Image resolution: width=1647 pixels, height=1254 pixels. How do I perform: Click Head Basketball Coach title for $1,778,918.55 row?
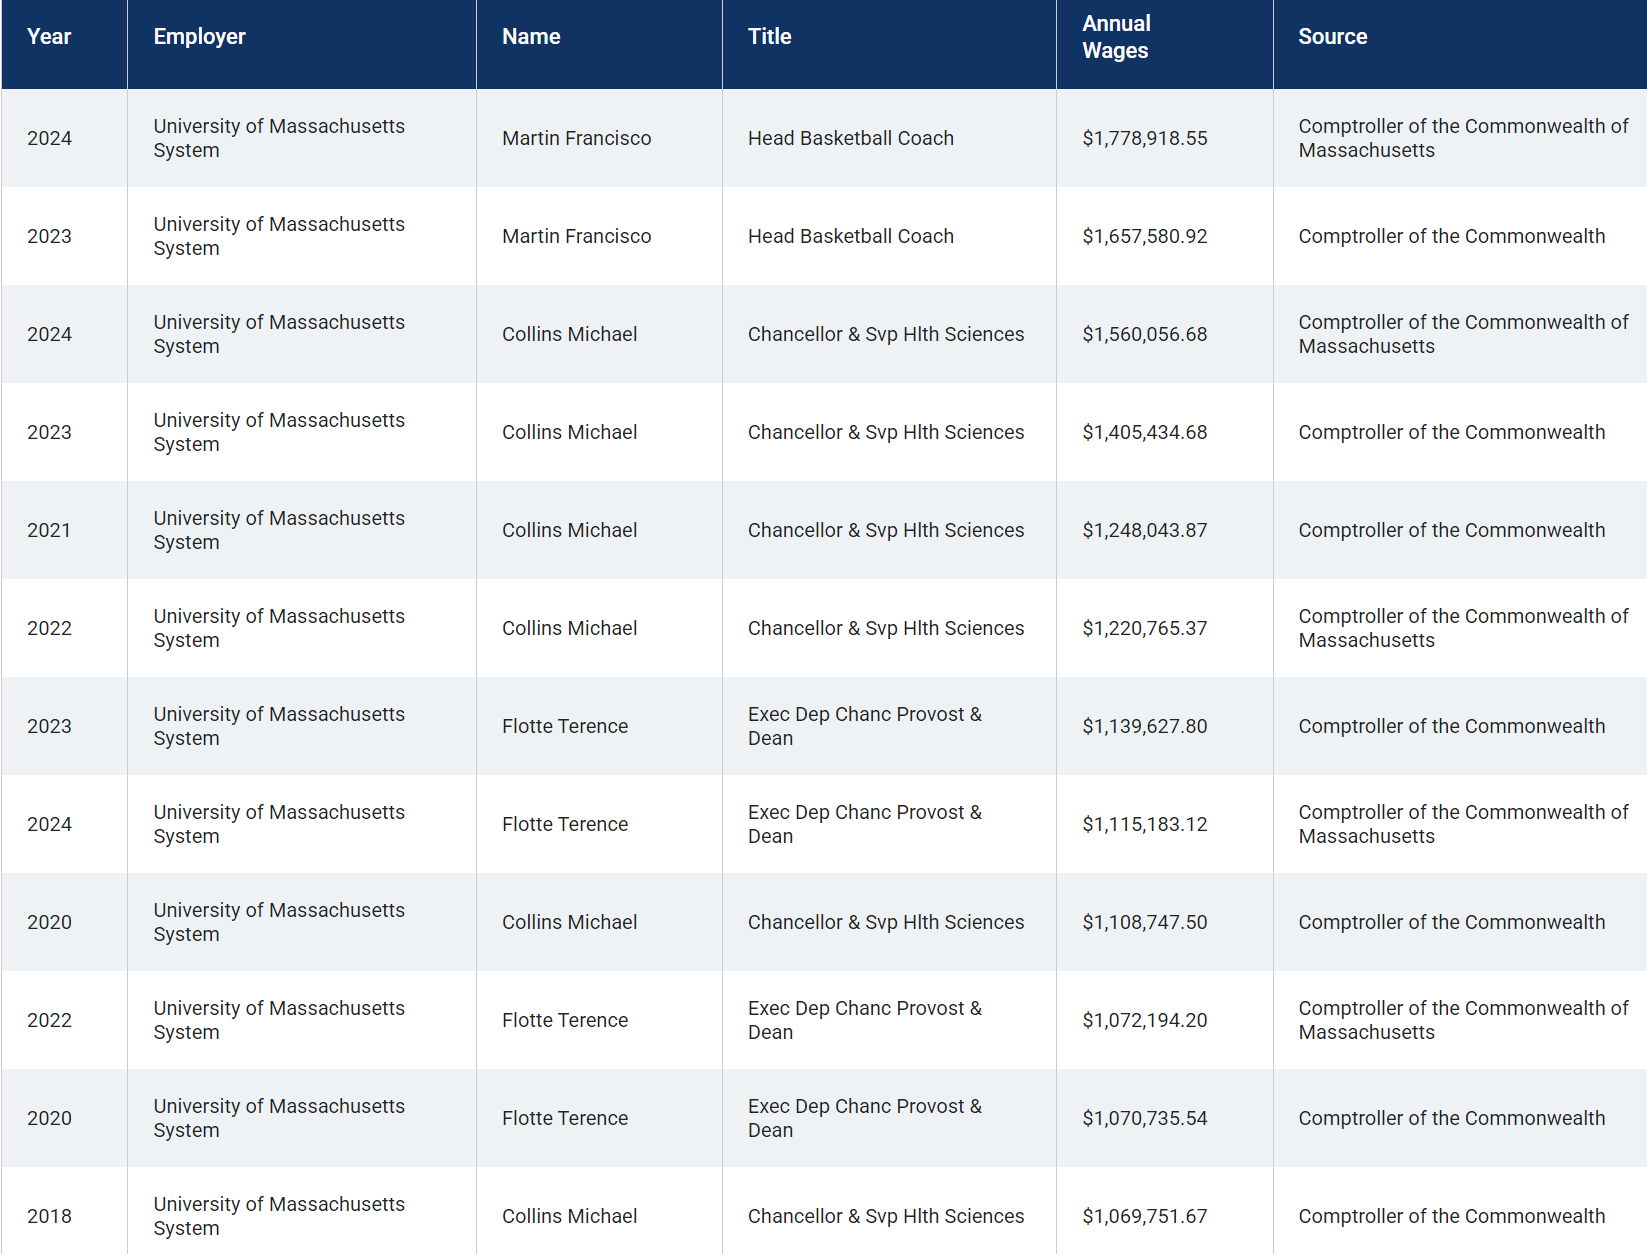point(850,139)
